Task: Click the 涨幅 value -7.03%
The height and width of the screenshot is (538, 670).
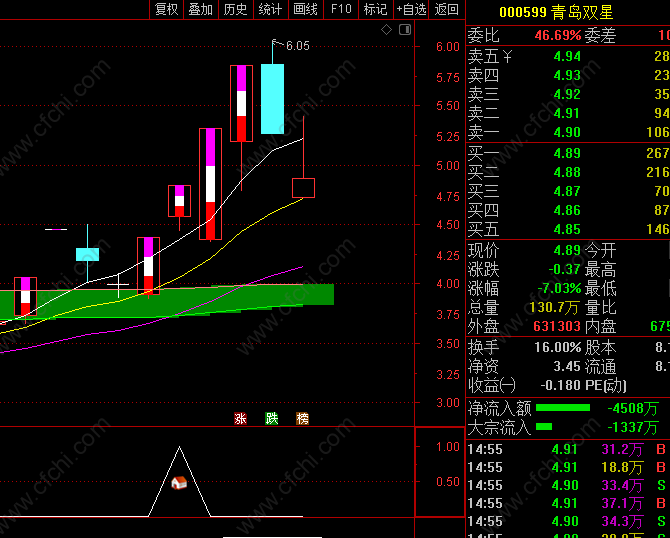Action: tap(559, 288)
